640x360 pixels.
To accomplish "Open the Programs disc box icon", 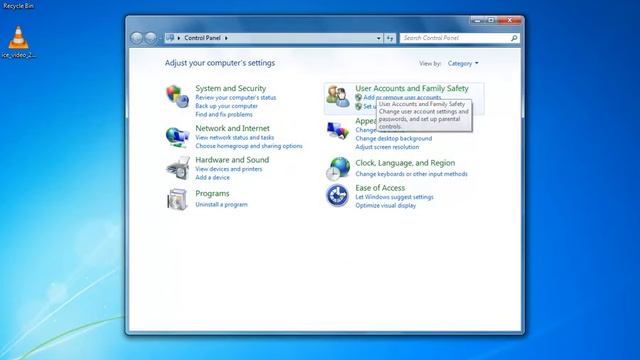I will tap(177, 199).
